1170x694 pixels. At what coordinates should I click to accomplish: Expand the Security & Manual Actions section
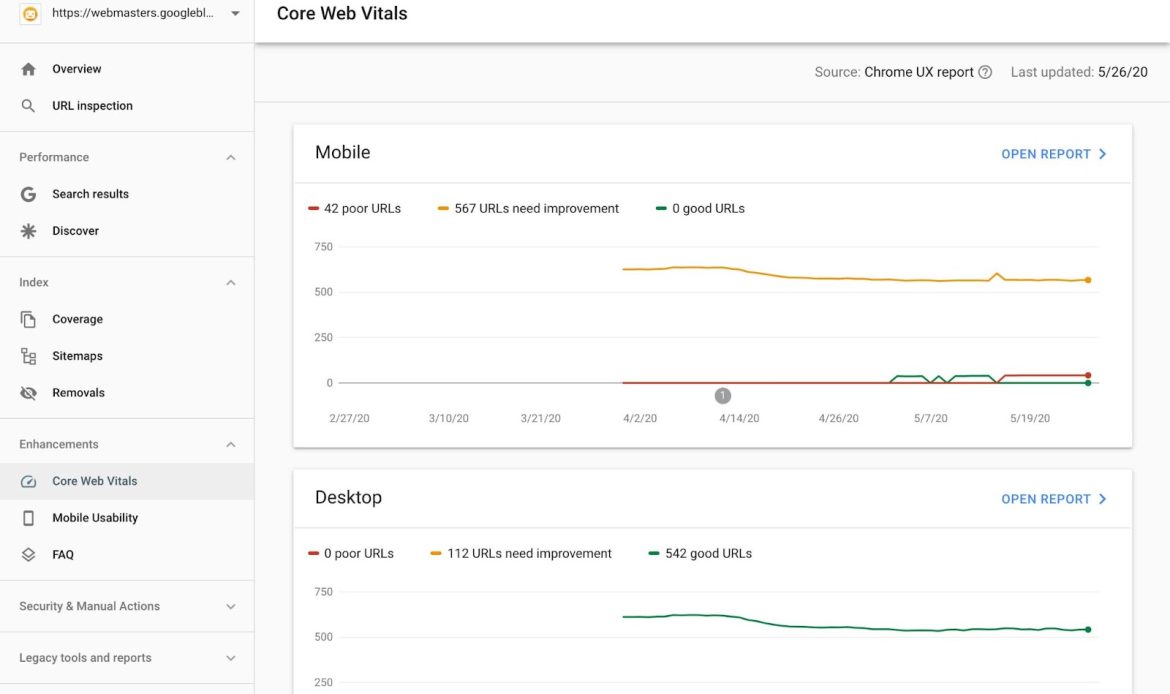click(x=230, y=606)
